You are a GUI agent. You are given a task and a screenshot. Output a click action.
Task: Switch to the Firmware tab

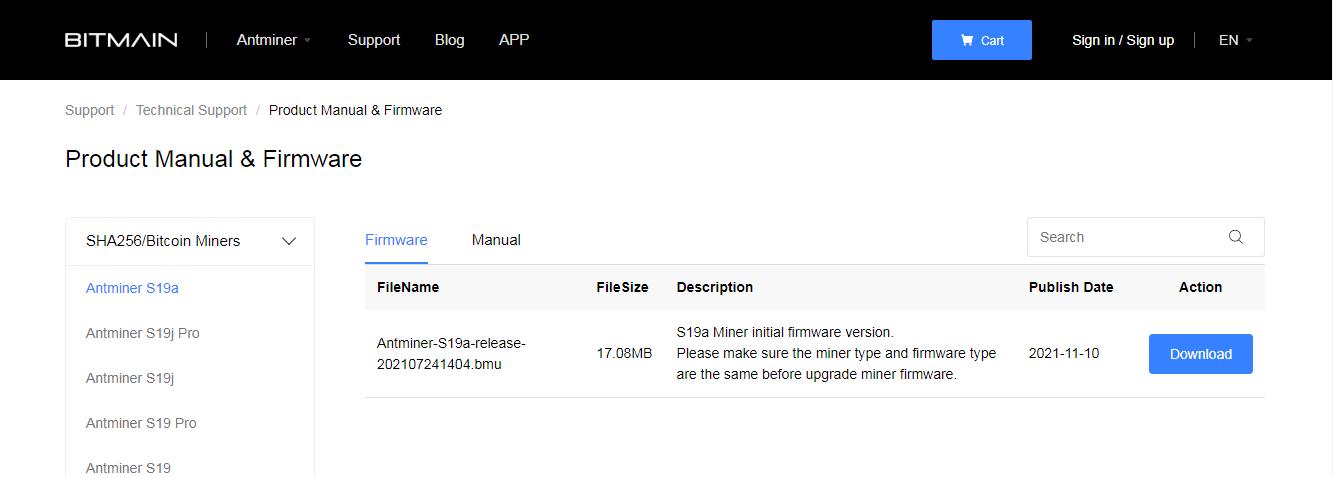click(396, 240)
